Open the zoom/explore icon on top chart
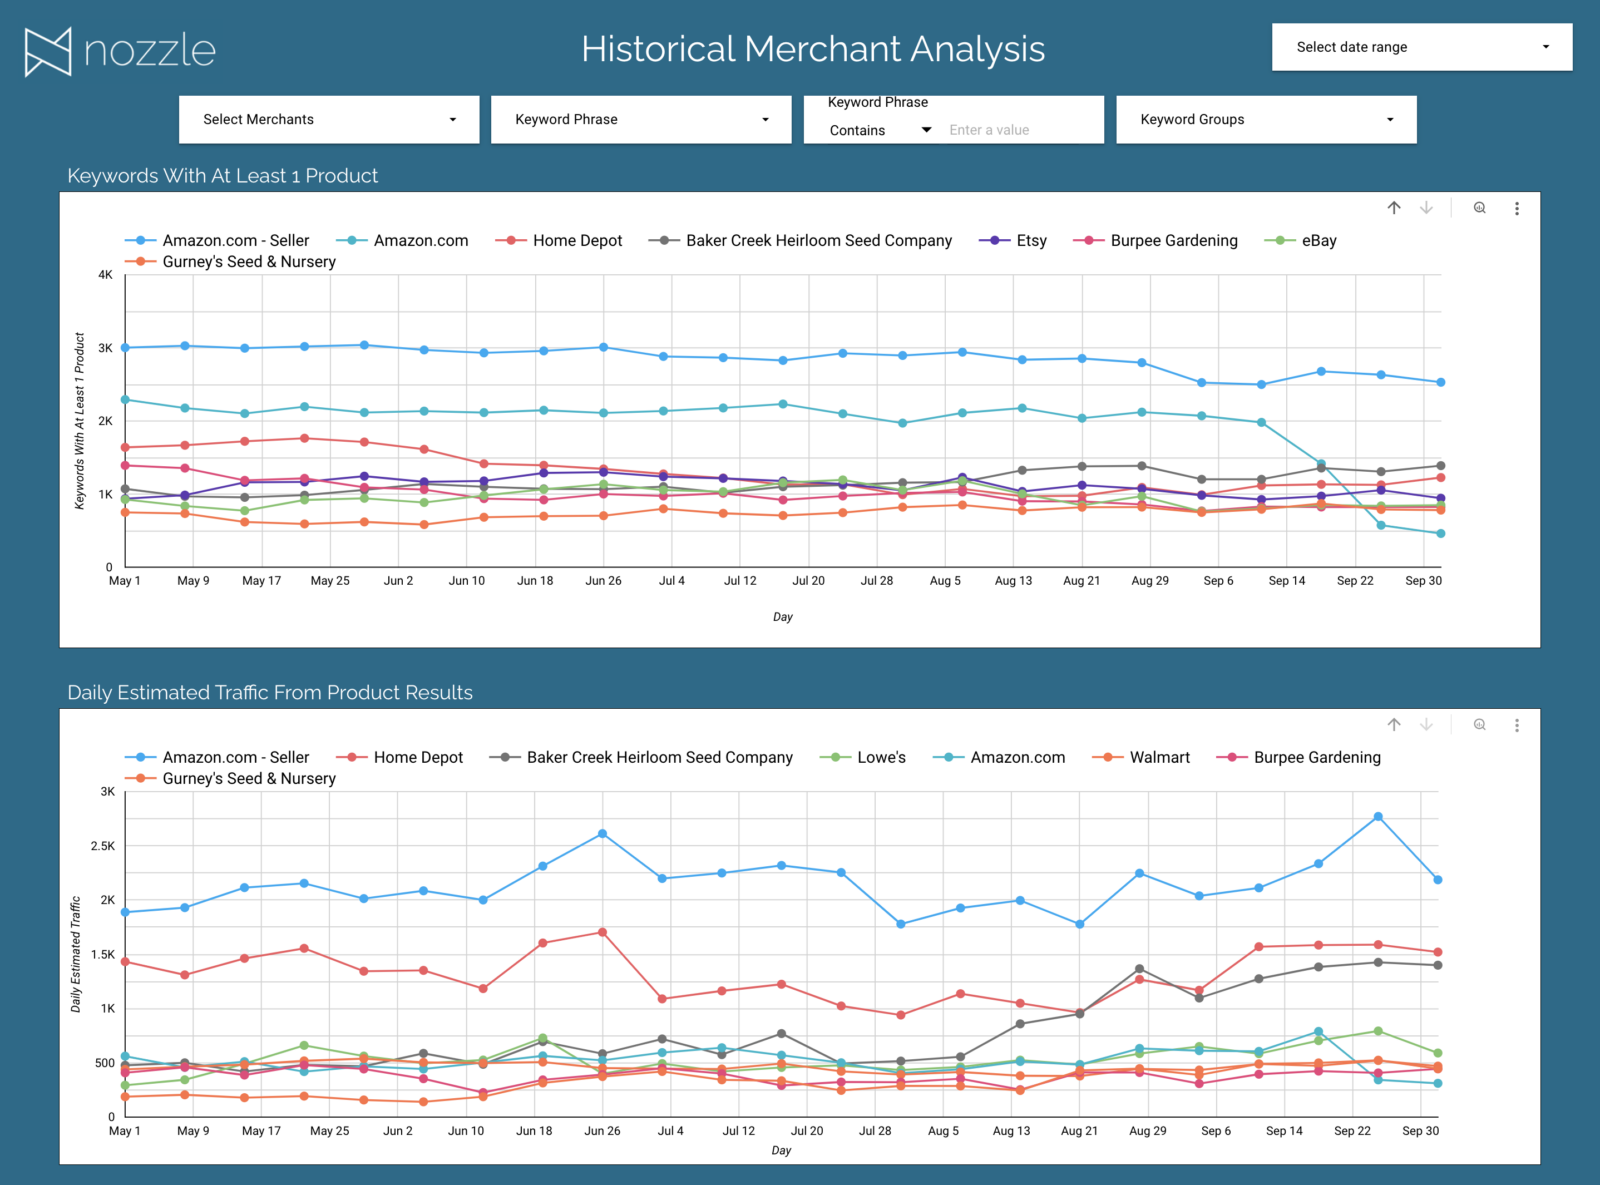This screenshot has width=1600, height=1185. point(1479,208)
